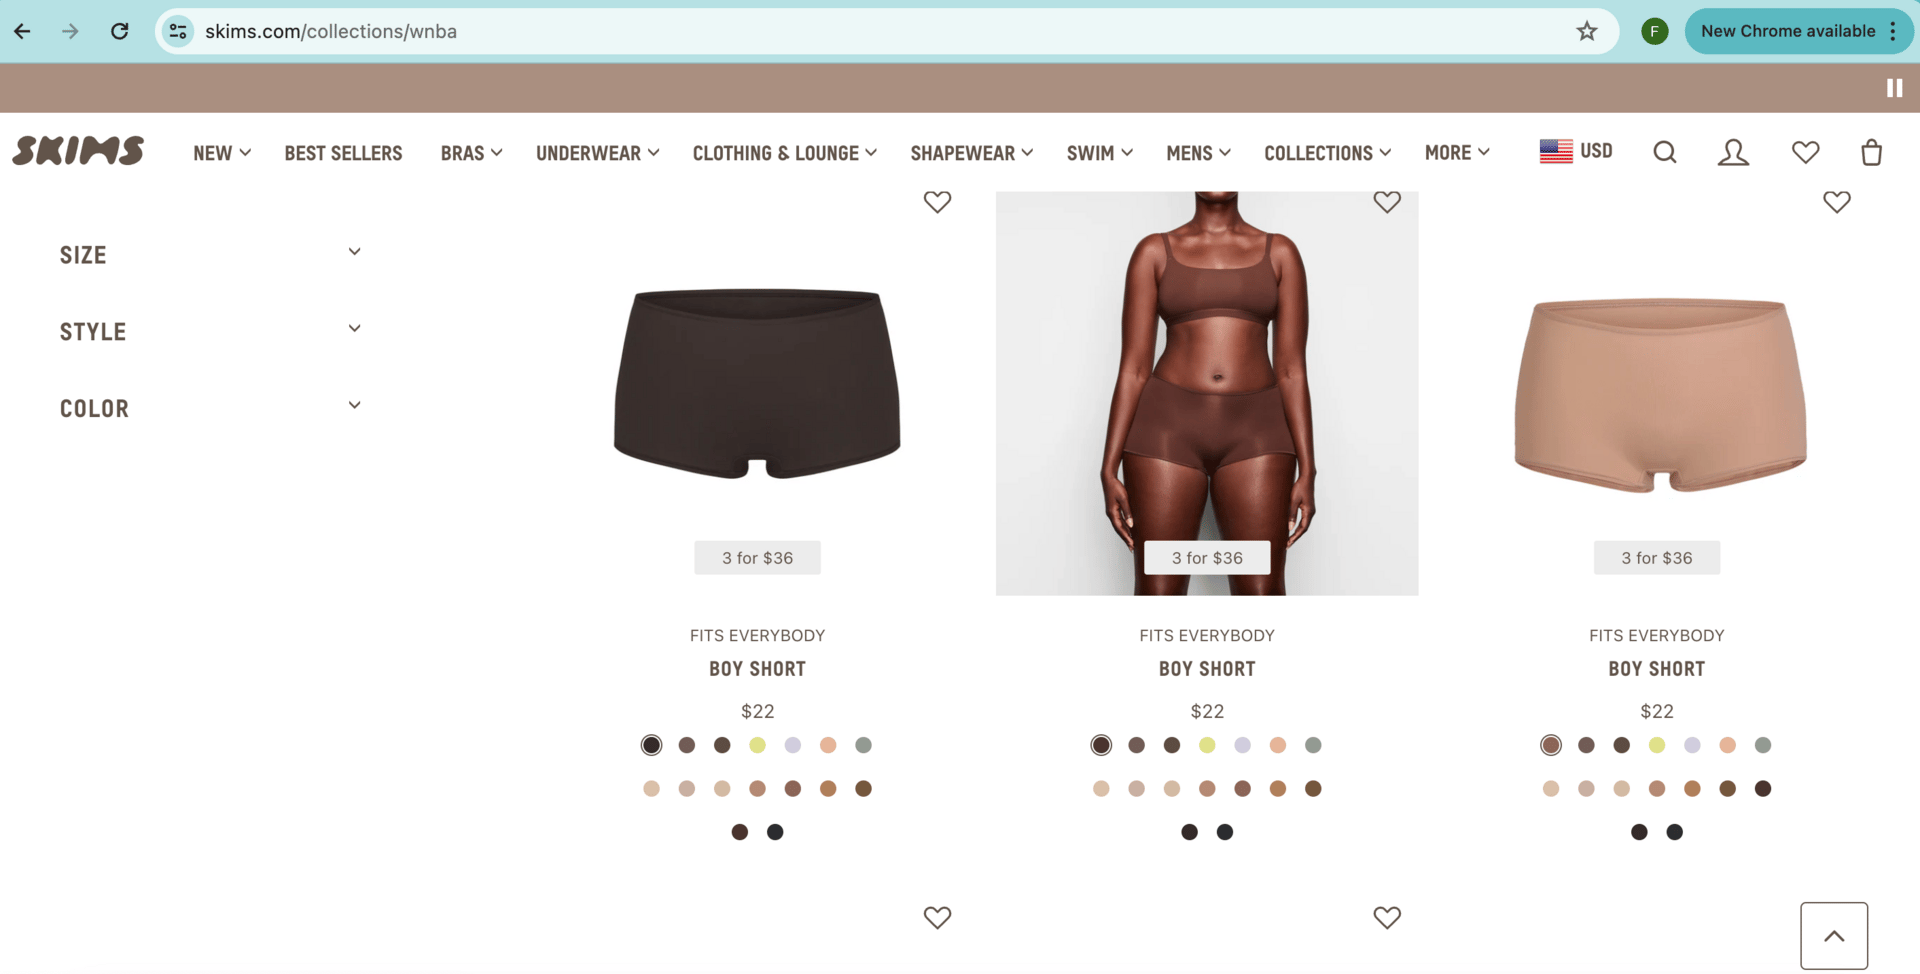Reload the page
Viewport: 1920px width, 974px height.
[x=119, y=31]
